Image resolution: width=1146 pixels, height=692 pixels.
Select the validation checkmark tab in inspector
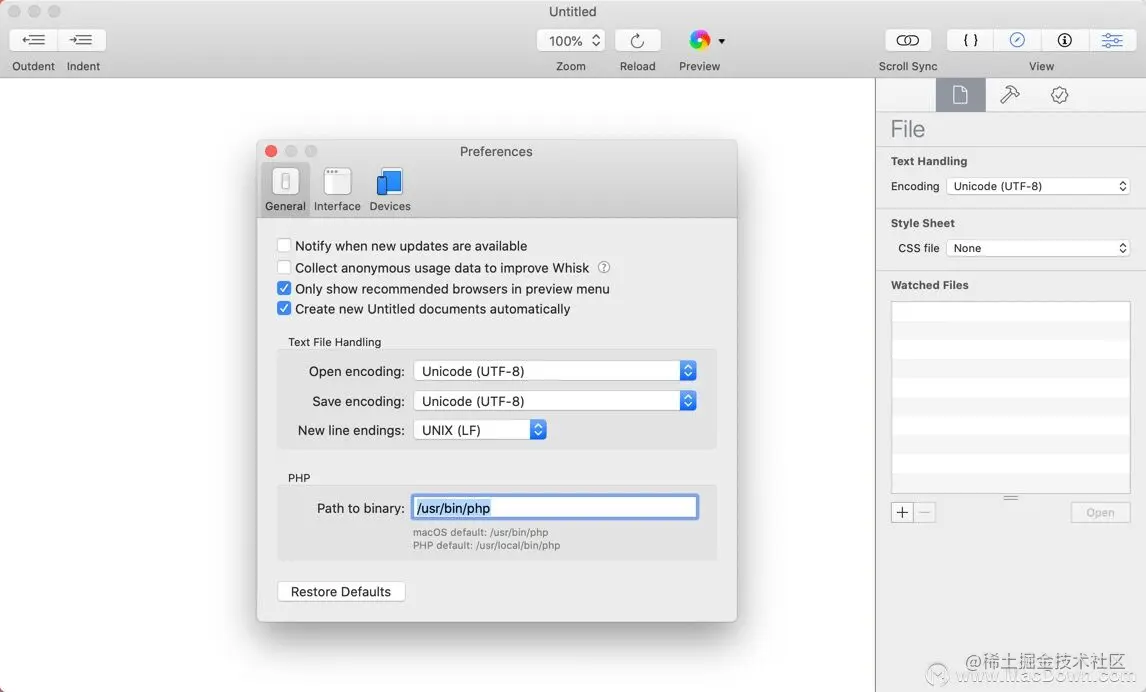tap(1059, 95)
